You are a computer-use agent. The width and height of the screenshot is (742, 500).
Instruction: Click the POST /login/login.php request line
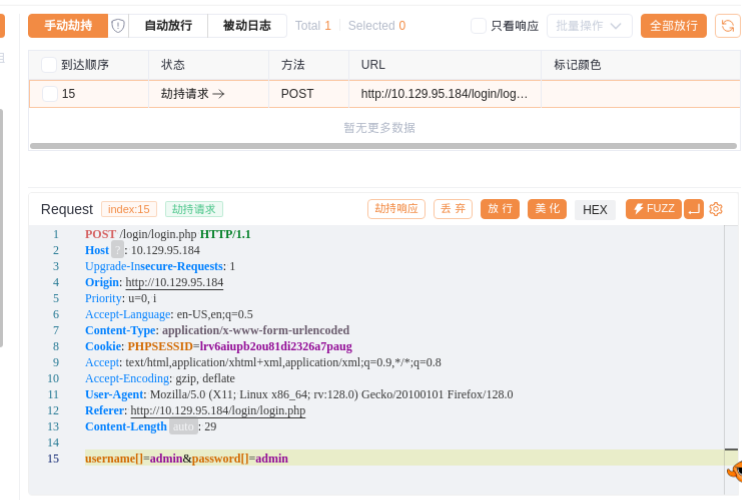(x=168, y=234)
